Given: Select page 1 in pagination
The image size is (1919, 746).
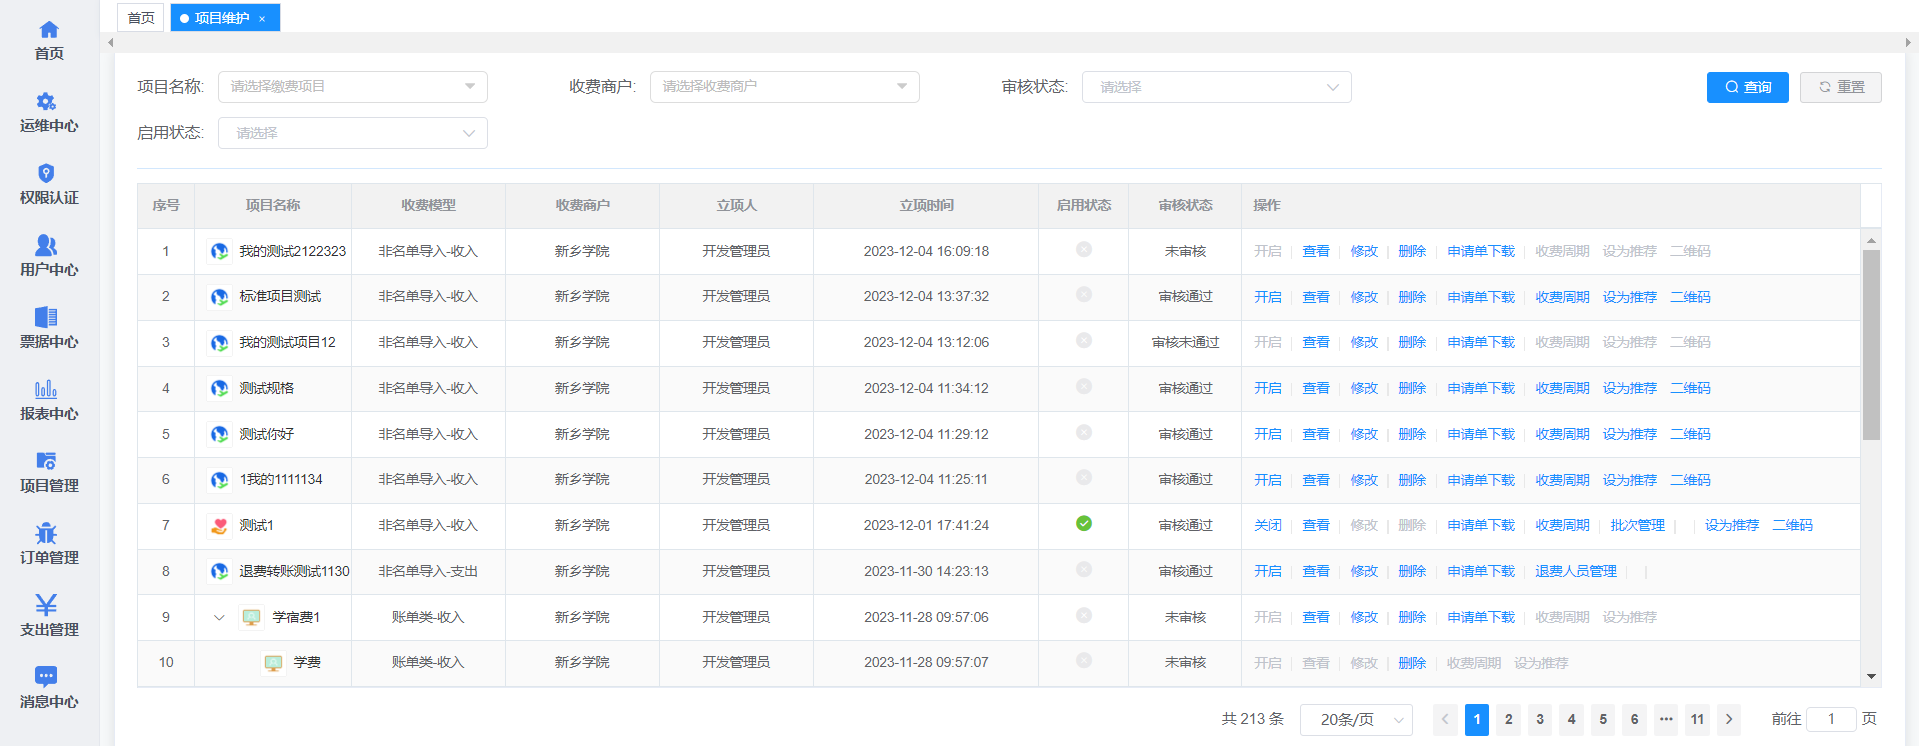Looking at the screenshot, I should pyautogui.click(x=1477, y=719).
